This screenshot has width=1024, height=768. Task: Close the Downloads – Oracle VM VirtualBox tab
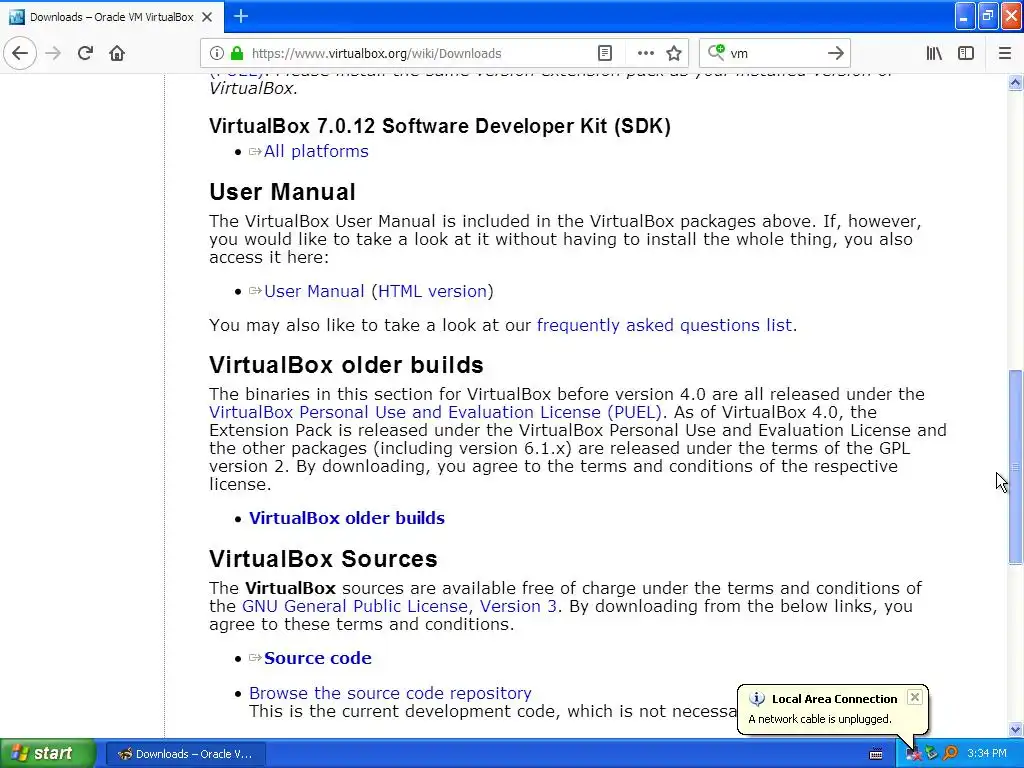point(207,17)
